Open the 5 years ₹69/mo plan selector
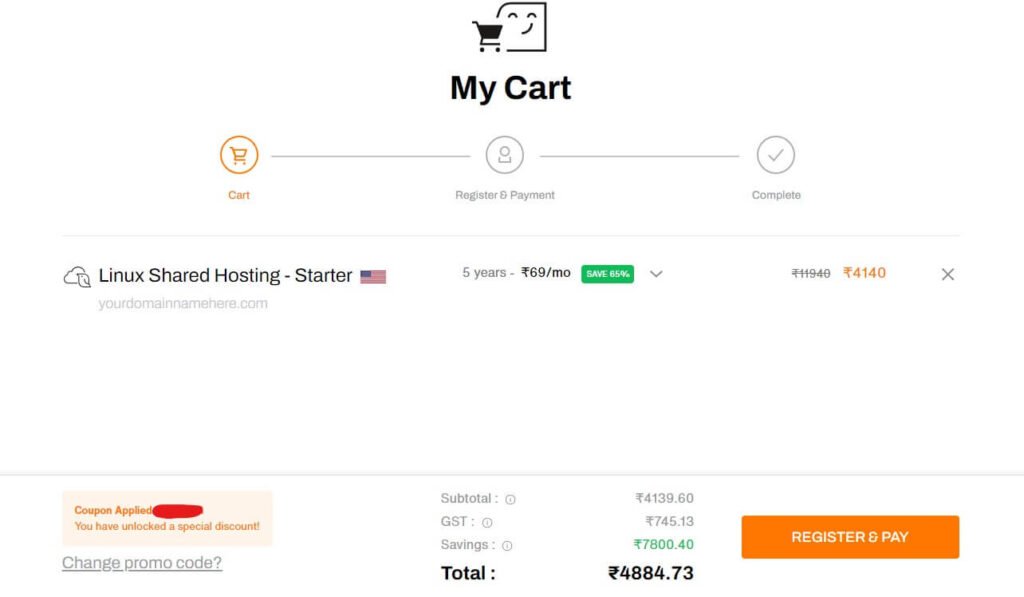The height and width of the screenshot is (597, 1024). point(516,273)
